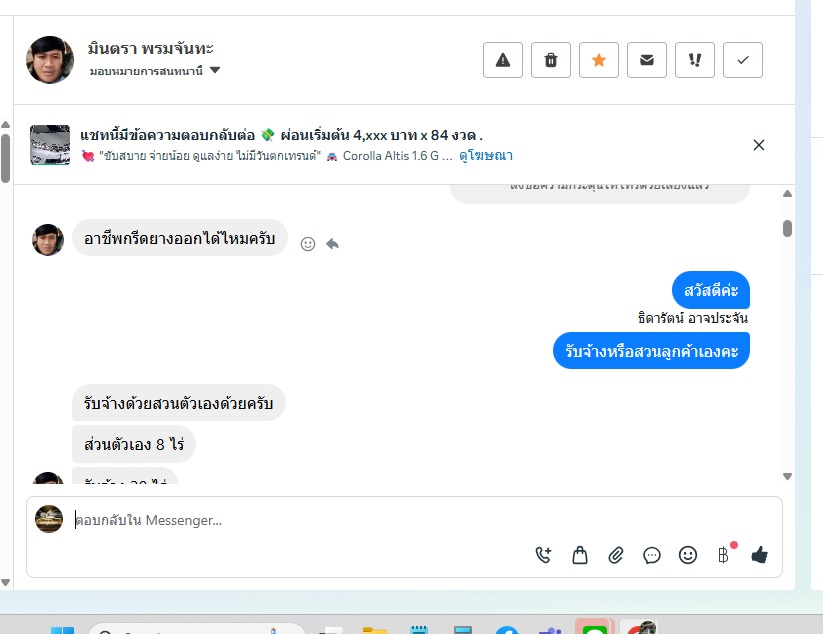Dismiss the ad reply banner
This screenshot has width=823, height=634.
758,145
